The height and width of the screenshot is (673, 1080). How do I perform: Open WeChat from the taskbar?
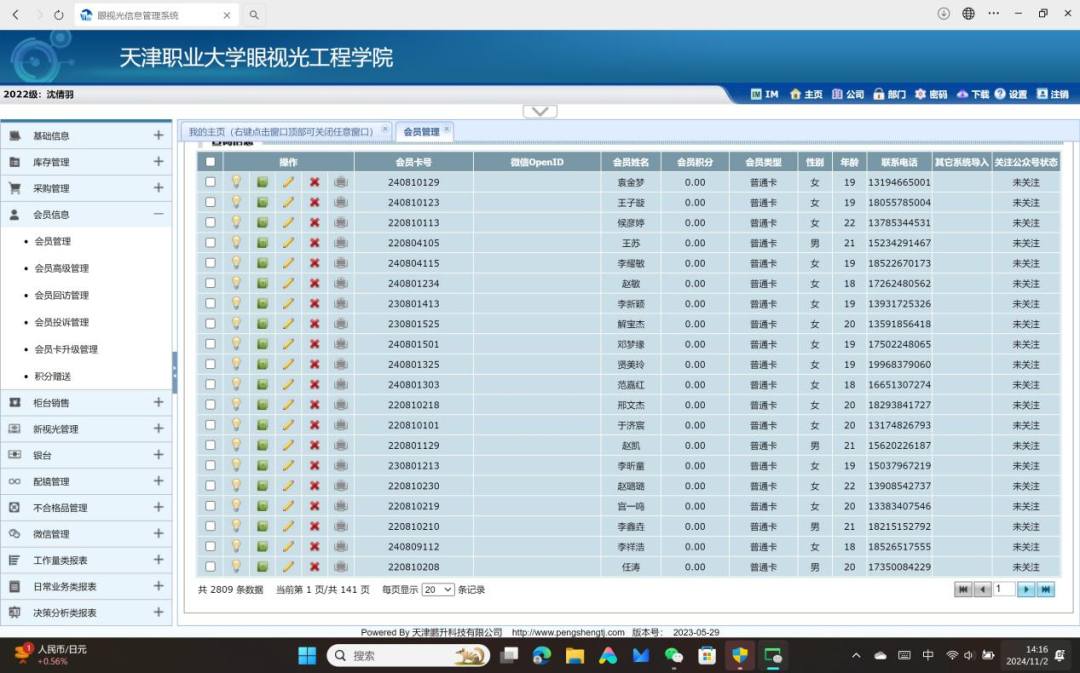tap(673, 655)
